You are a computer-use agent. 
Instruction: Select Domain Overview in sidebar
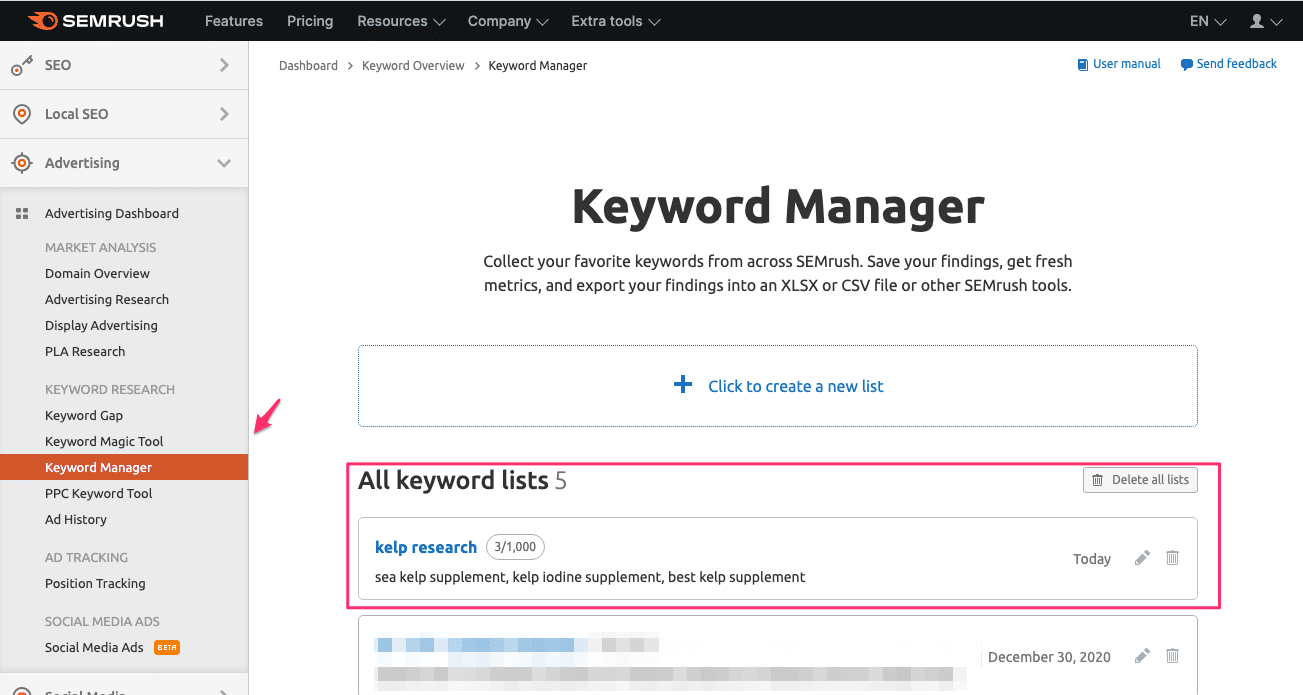click(97, 273)
